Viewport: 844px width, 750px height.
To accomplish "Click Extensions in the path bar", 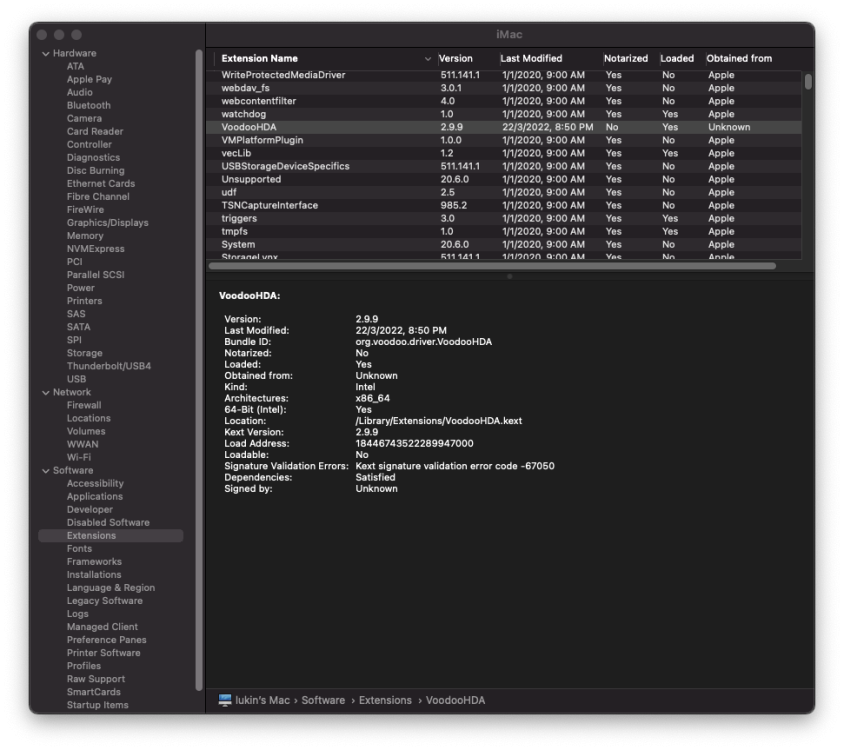I will point(385,700).
